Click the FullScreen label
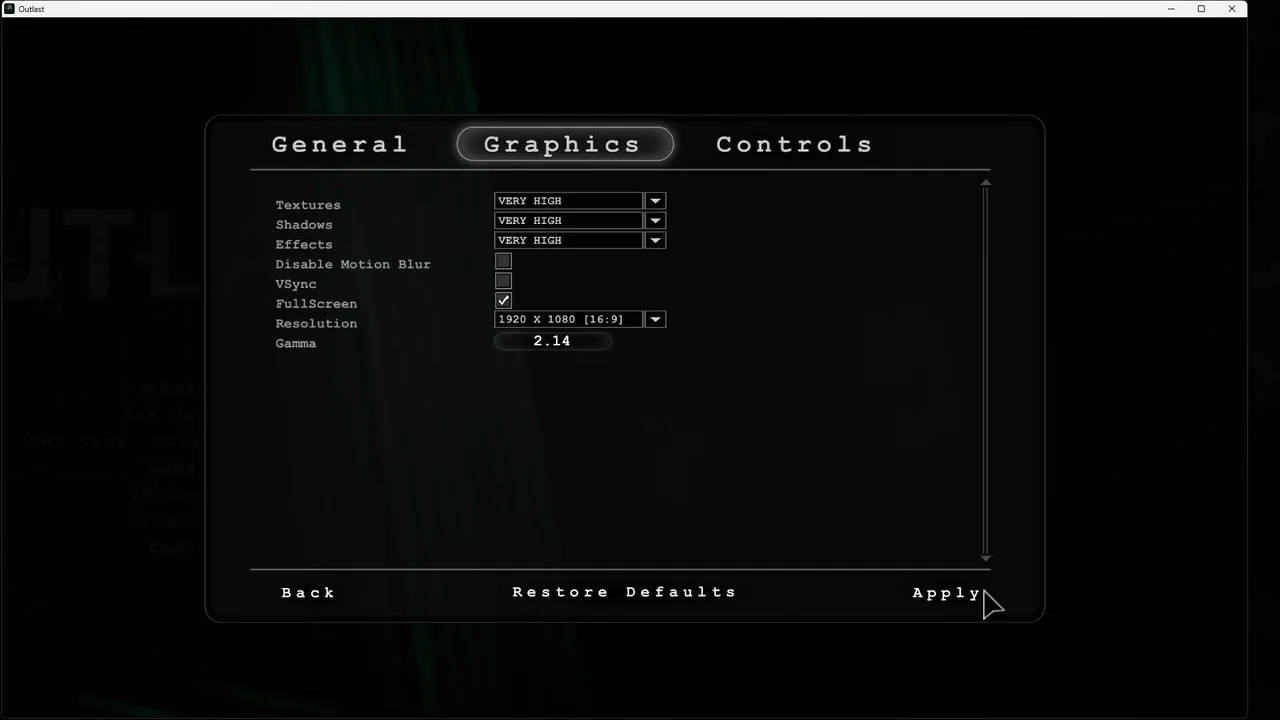1280x720 pixels. (316, 304)
